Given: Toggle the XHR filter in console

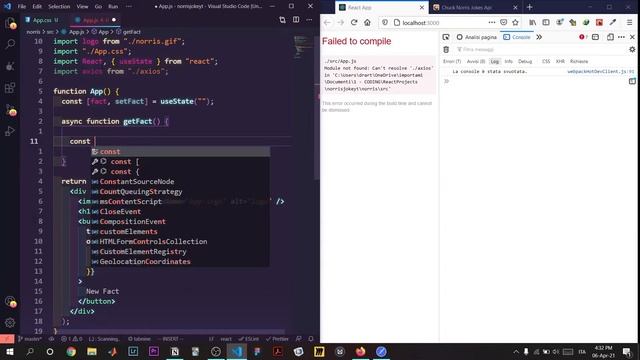Looking at the screenshot, I should tap(560, 61).
